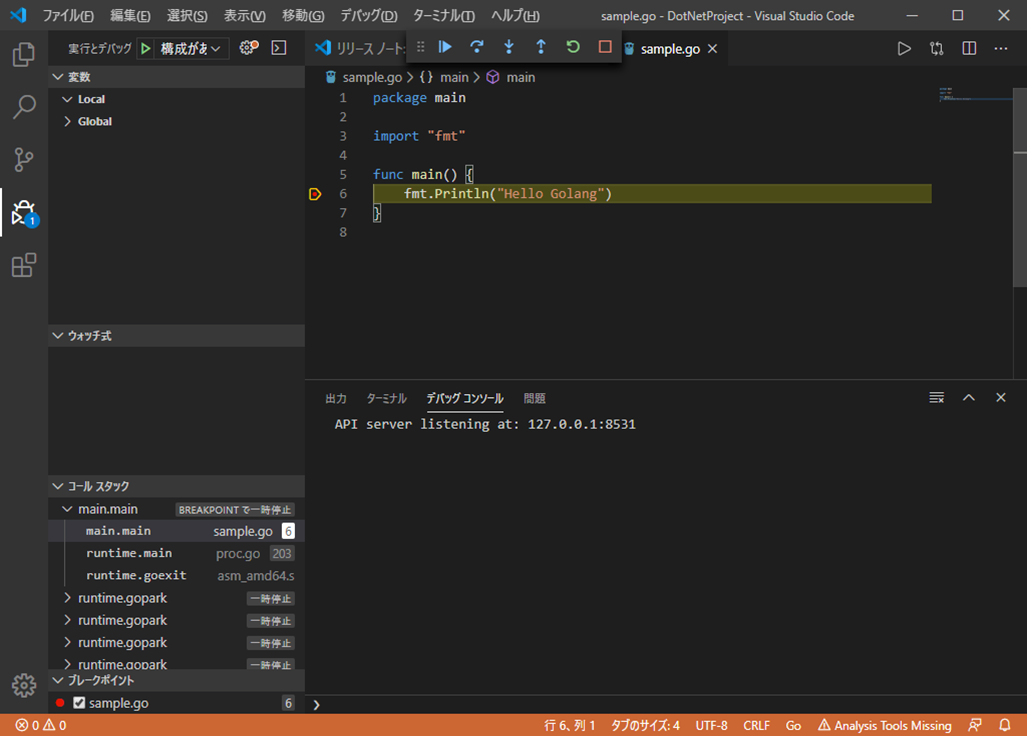This screenshot has width=1027, height=736.
Task: Open the 選択(S) menu
Action: point(187,16)
